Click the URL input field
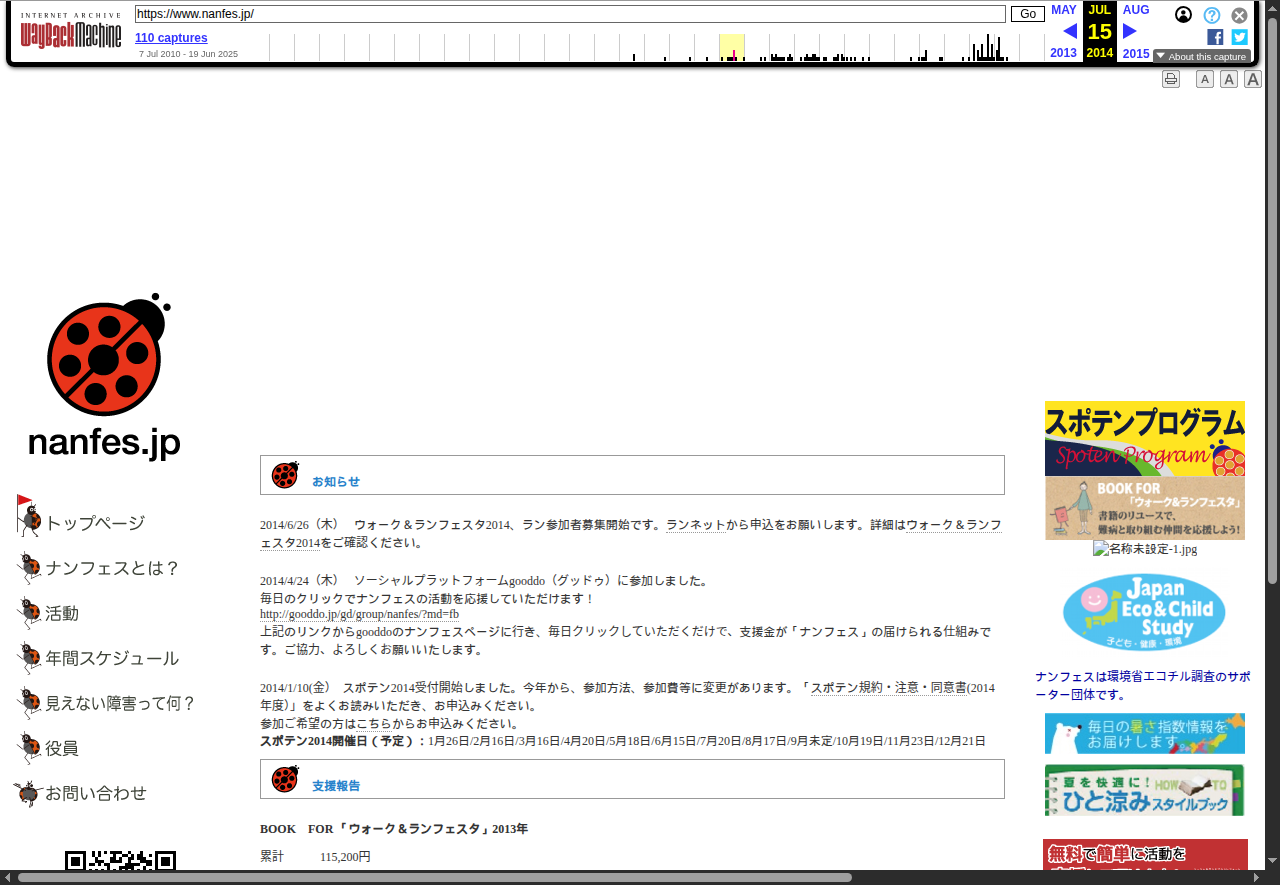The height and width of the screenshot is (885, 1280). 570,14
